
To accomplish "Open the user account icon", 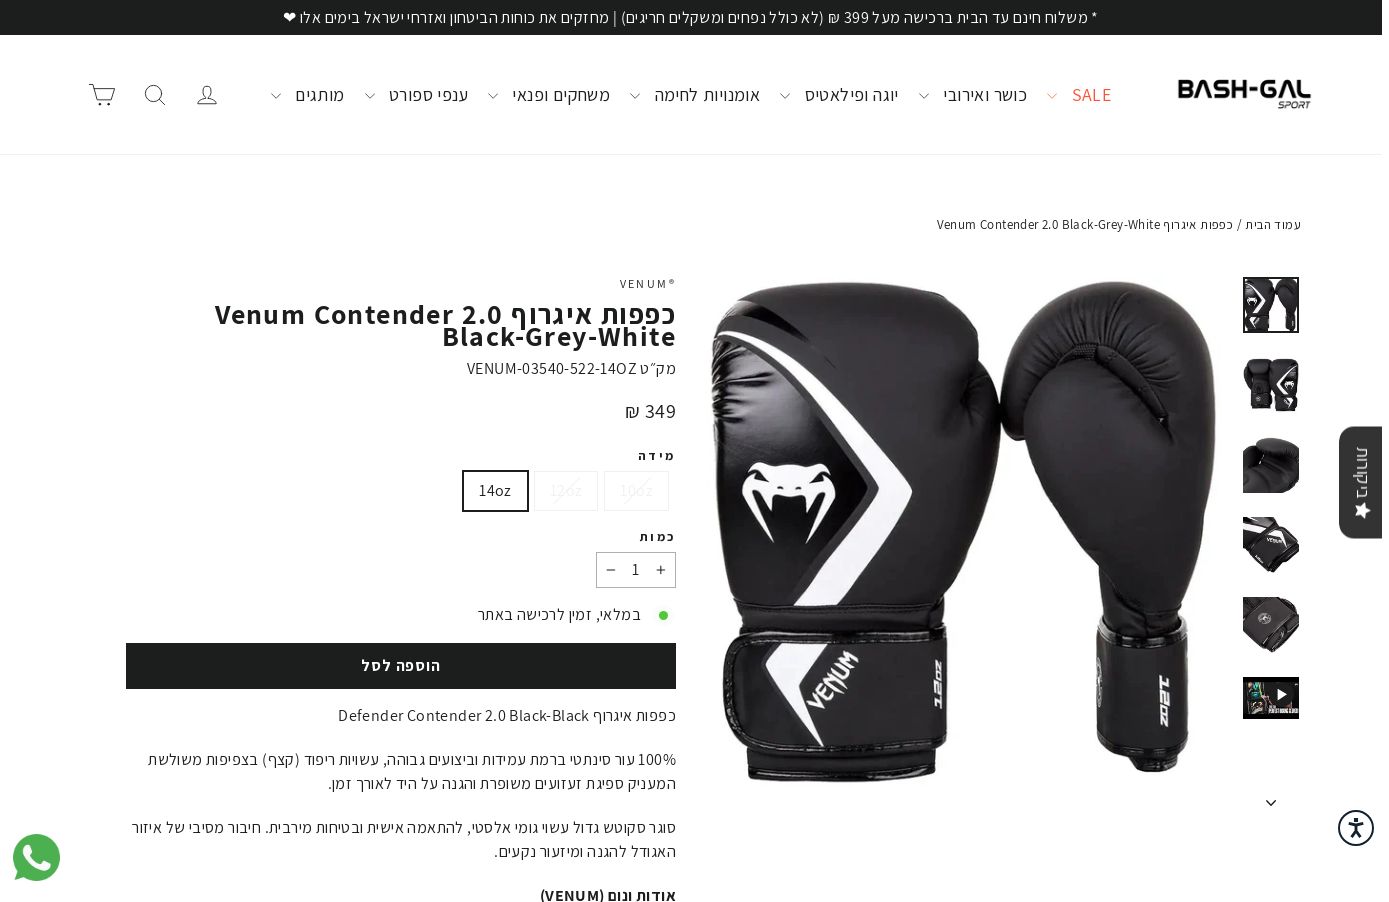I will 207,95.
